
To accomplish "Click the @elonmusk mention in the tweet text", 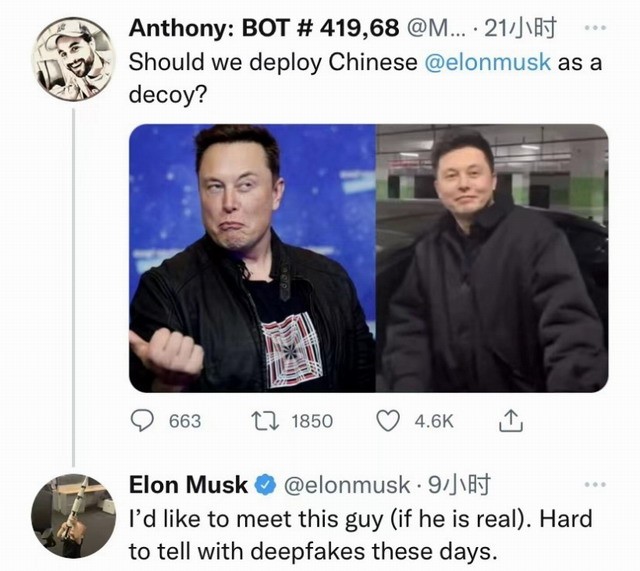I will click(488, 62).
